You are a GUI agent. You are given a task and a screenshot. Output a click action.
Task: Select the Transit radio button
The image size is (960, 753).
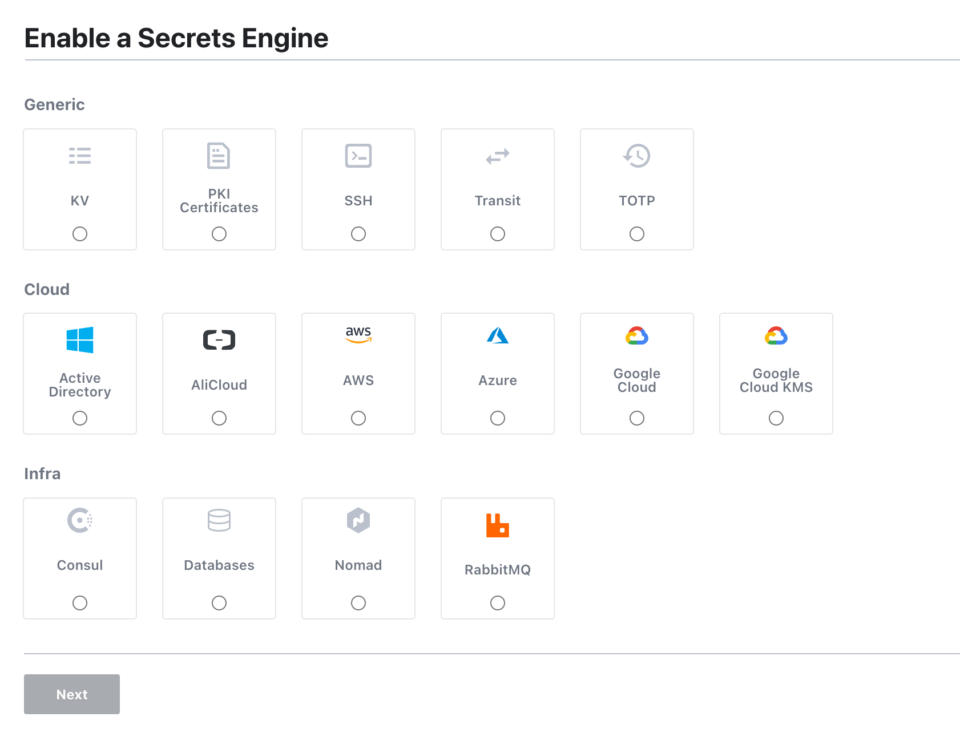click(x=497, y=233)
